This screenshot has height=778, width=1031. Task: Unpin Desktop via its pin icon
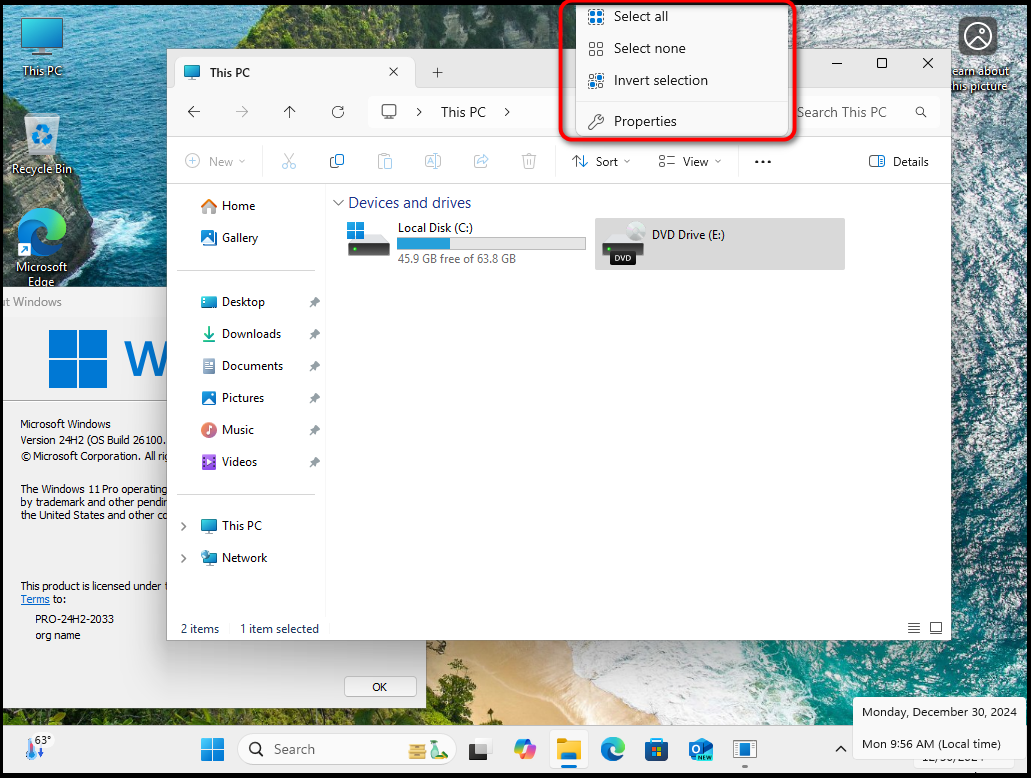[x=314, y=303]
